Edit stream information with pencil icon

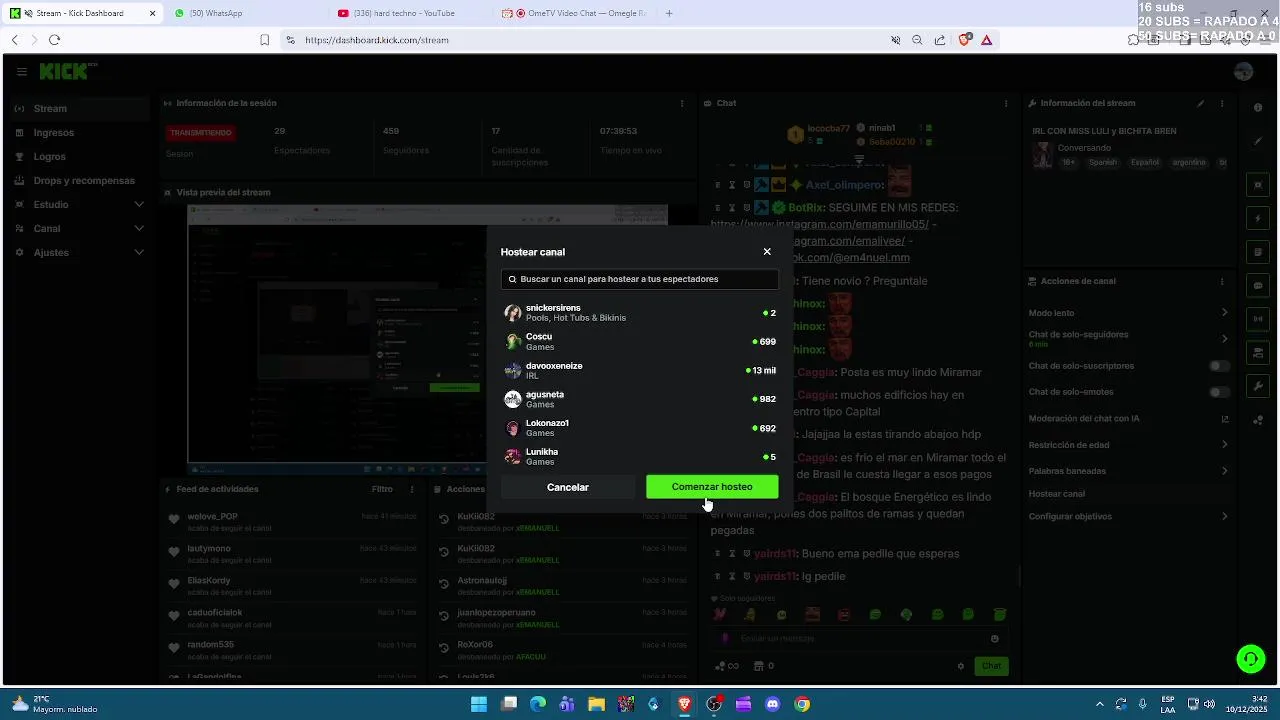[x=1201, y=103]
